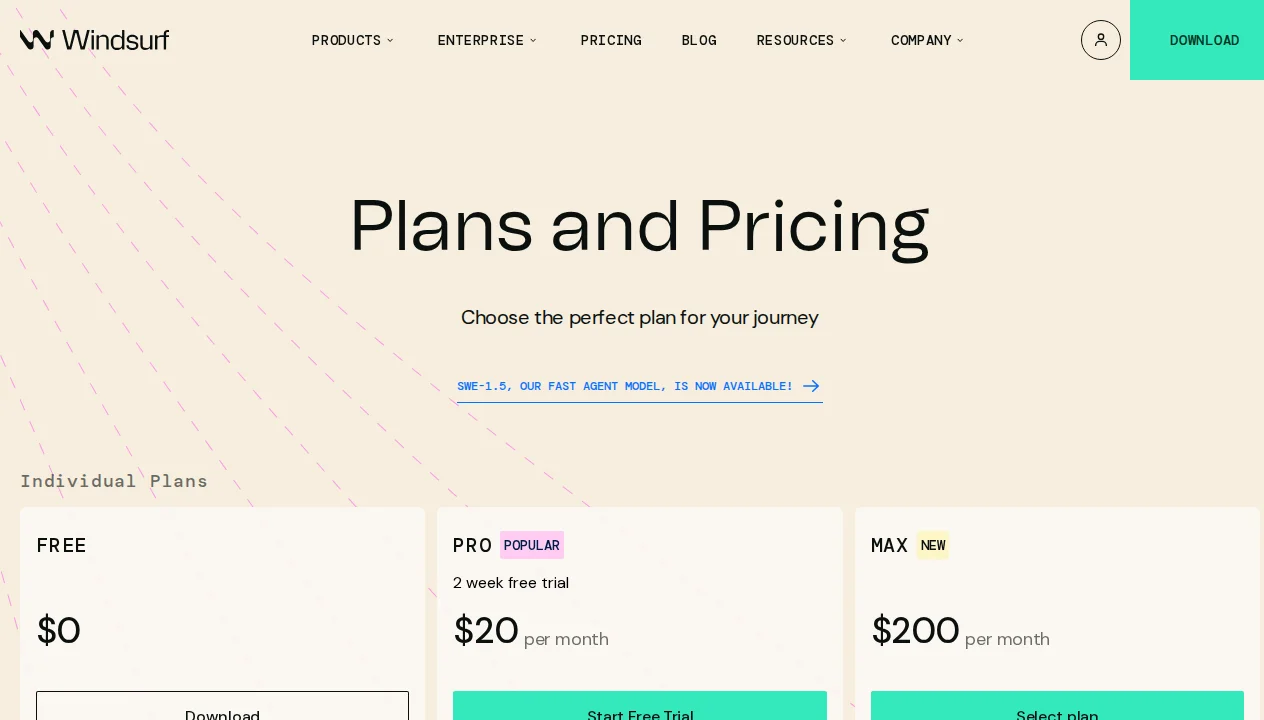Viewport: 1264px width, 720px height.
Task: Open the account profile icon
Action: pos(1101,40)
